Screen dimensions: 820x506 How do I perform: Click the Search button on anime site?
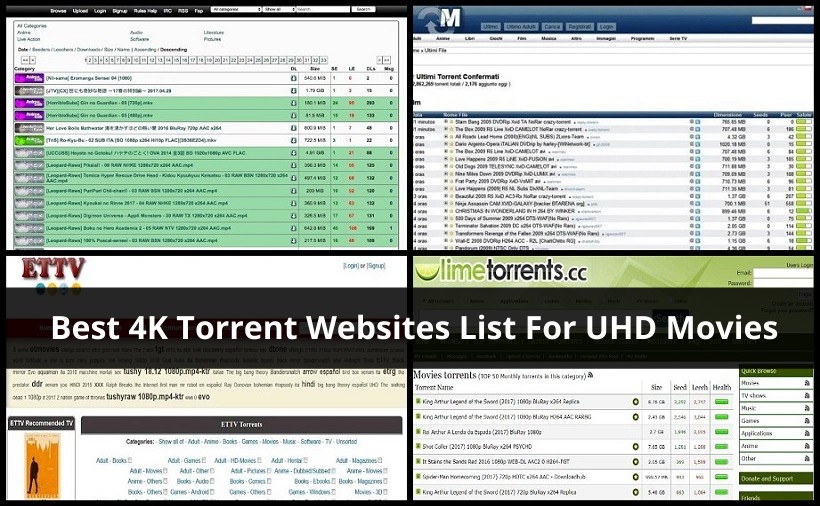[363, 9]
